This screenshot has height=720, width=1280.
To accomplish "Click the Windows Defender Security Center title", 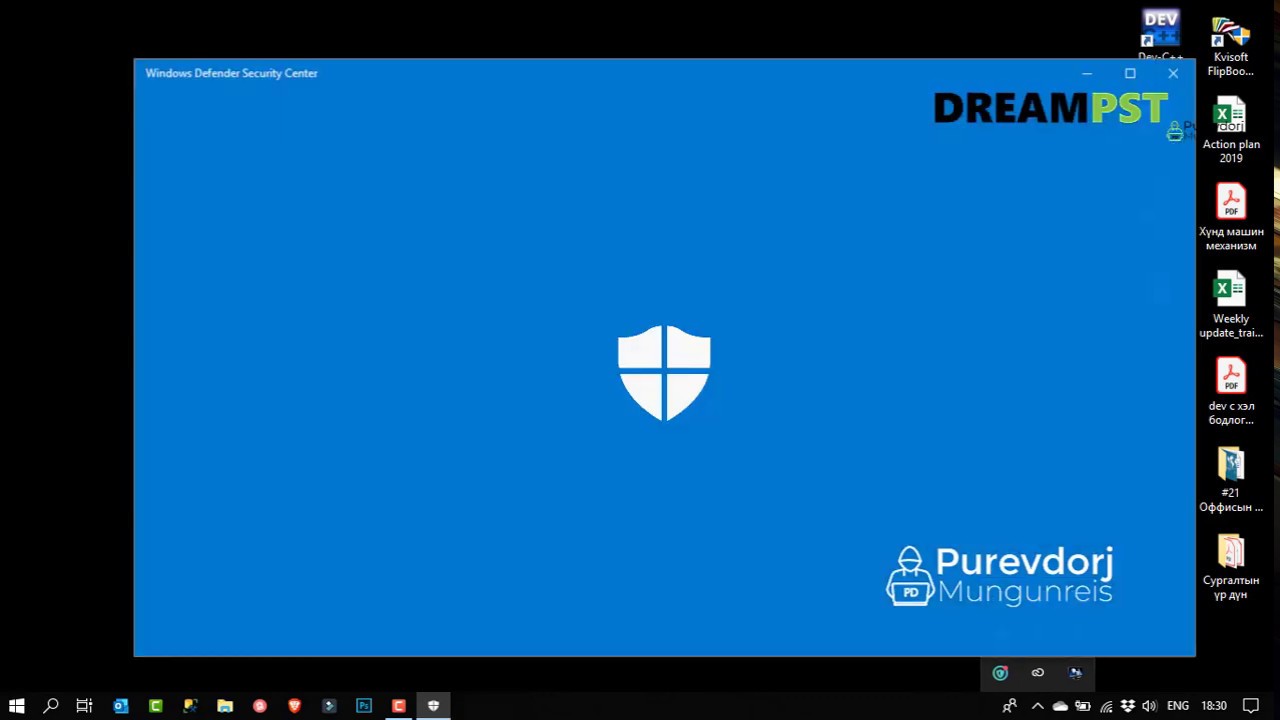I will (x=231, y=73).
